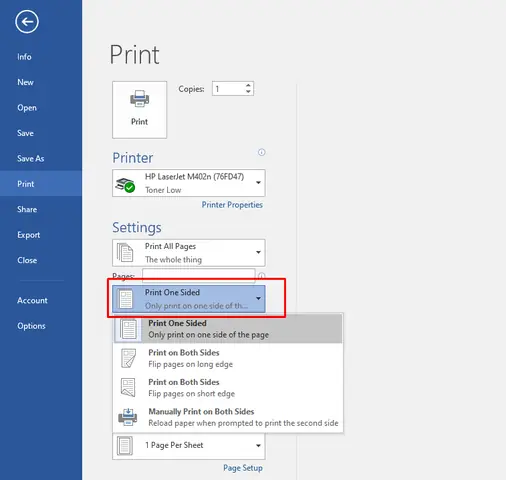Click into the Pages input field
Image resolution: width=506 pixels, height=480 pixels.
(199, 275)
